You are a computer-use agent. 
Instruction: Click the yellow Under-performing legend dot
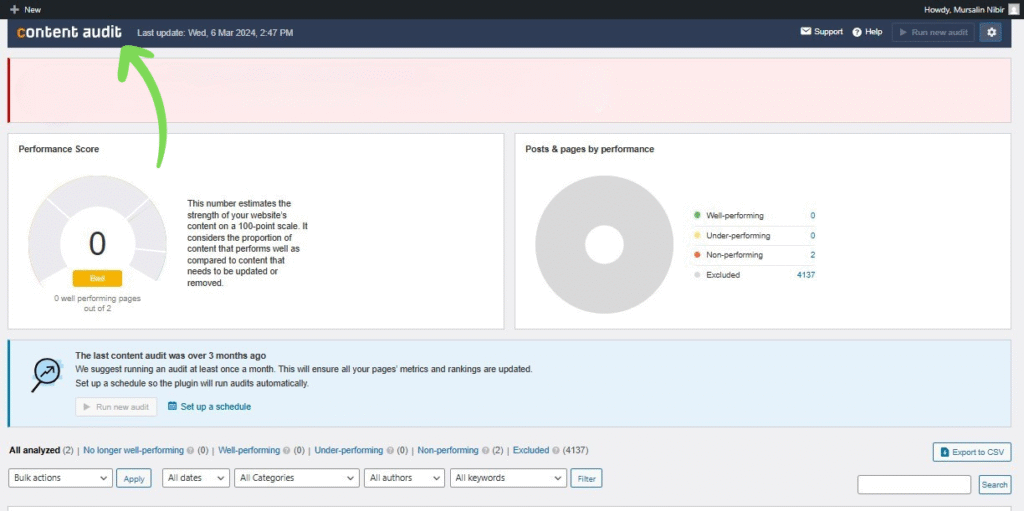[x=697, y=235]
